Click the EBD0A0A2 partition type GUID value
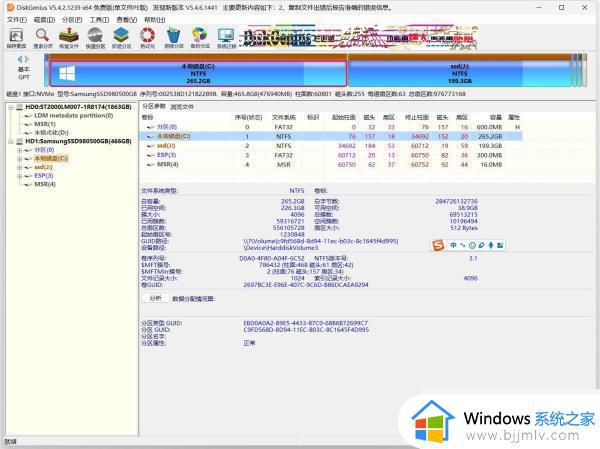The image size is (600, 449). (x=305, y=323)
